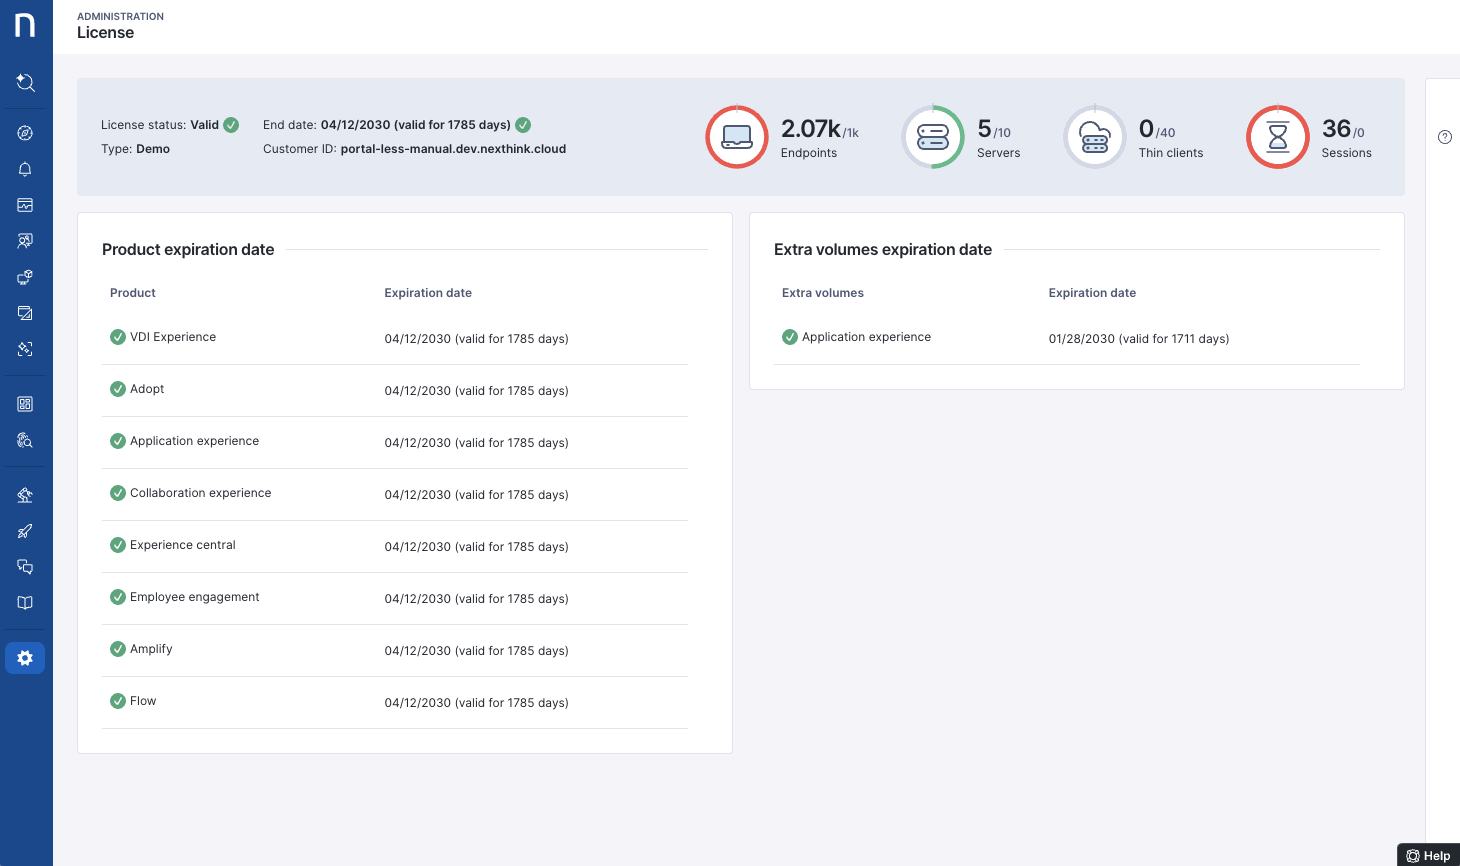This screenshot has width=1460, height=866.
Task: Click the Thin clients gauge icon
Action: (1095, 137)
